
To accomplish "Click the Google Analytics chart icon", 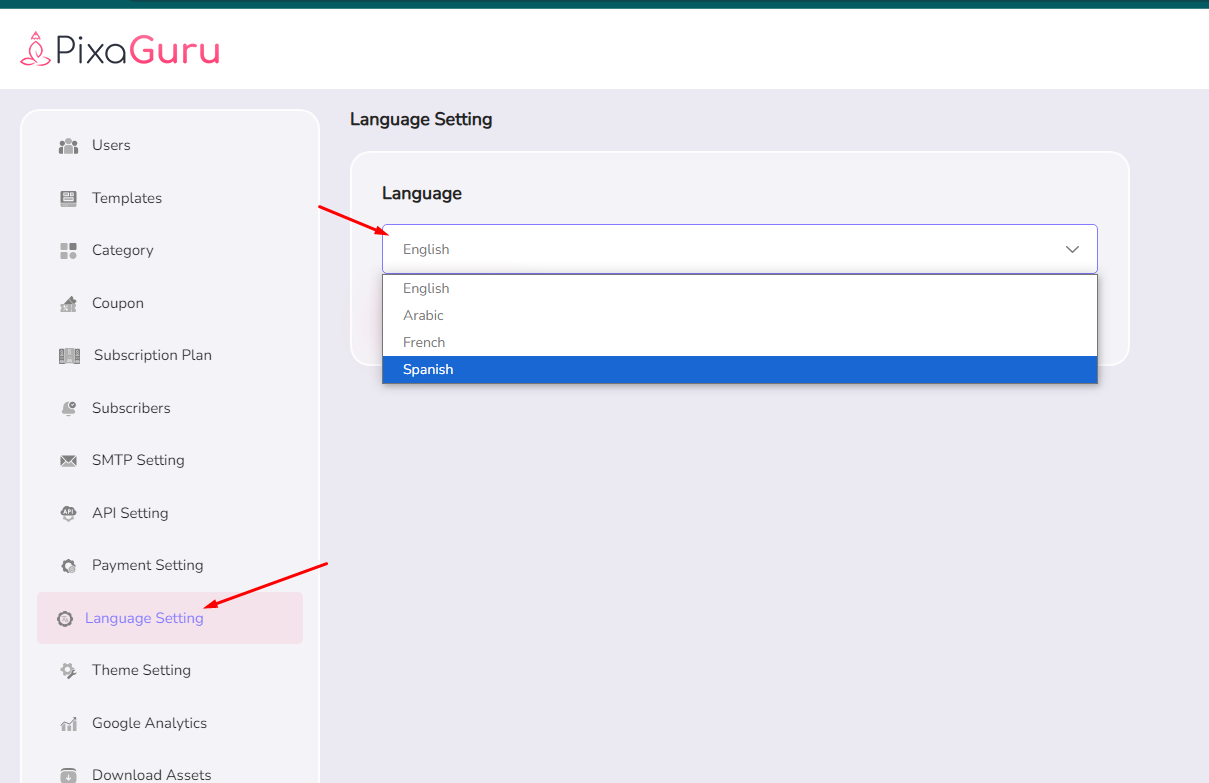I will [68, 724].
